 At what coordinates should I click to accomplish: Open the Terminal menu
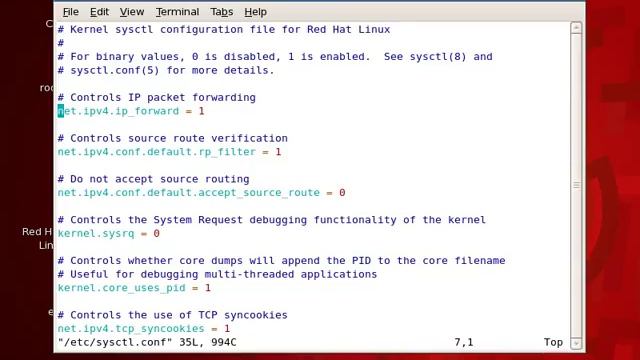pyautogui.click(x=177, y=12)
